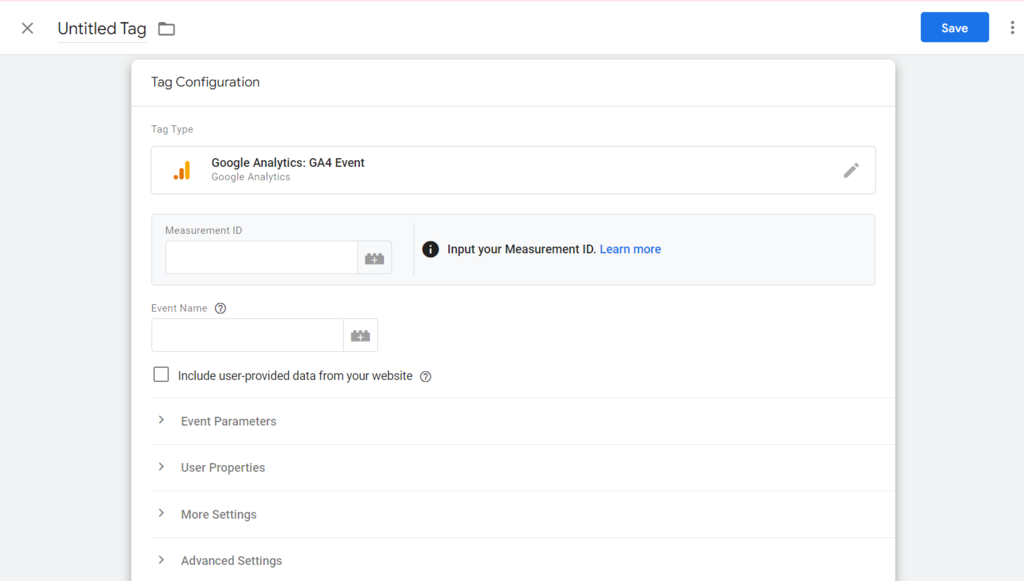The height and width of the screenshot is (581, 1024).
Task: Open the three-dot overflow menu
Action: (x=1012, y=27)
